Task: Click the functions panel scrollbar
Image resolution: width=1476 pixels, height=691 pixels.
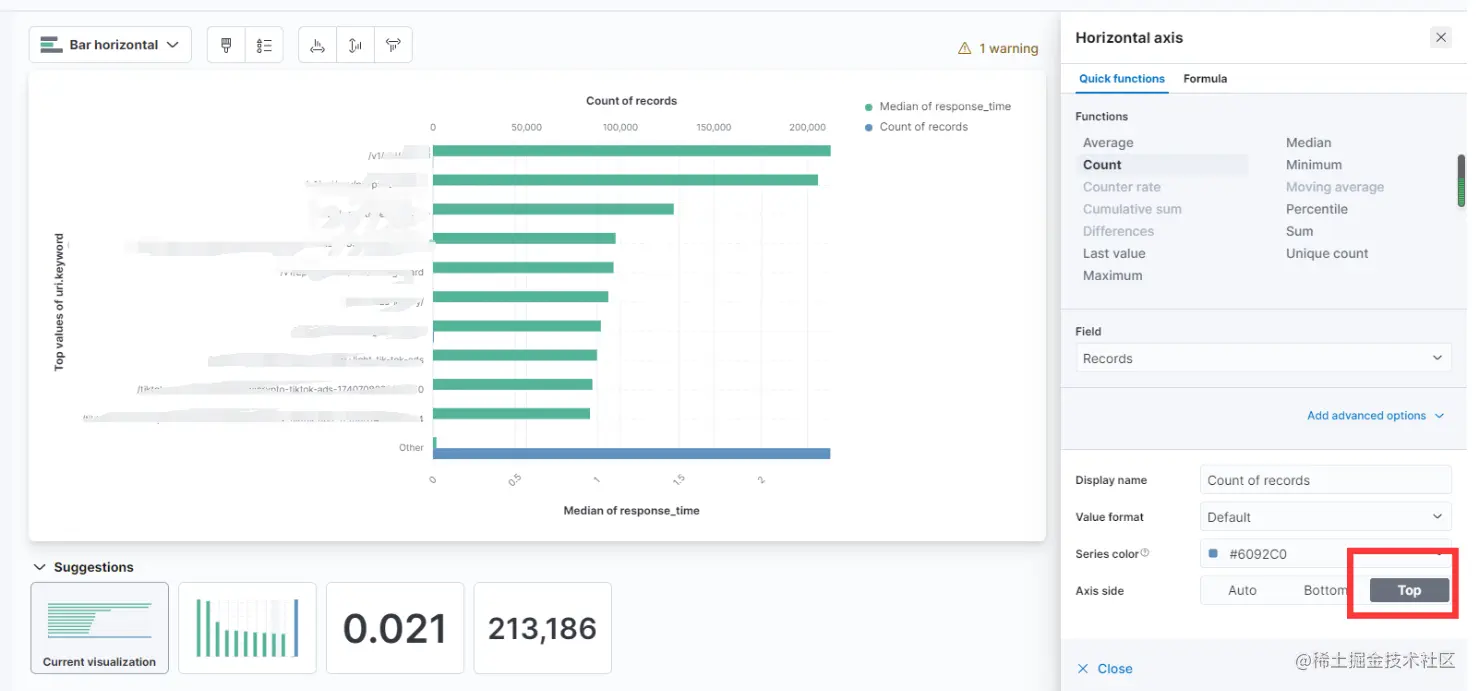Action: [1461, 181]
